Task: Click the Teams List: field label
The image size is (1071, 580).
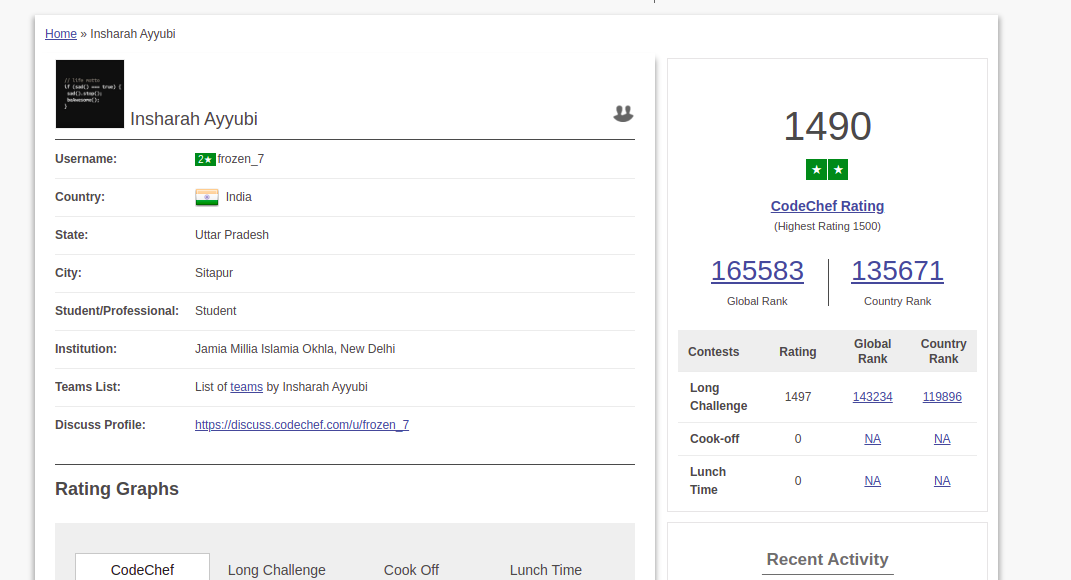Action: [x=88, y=387]
